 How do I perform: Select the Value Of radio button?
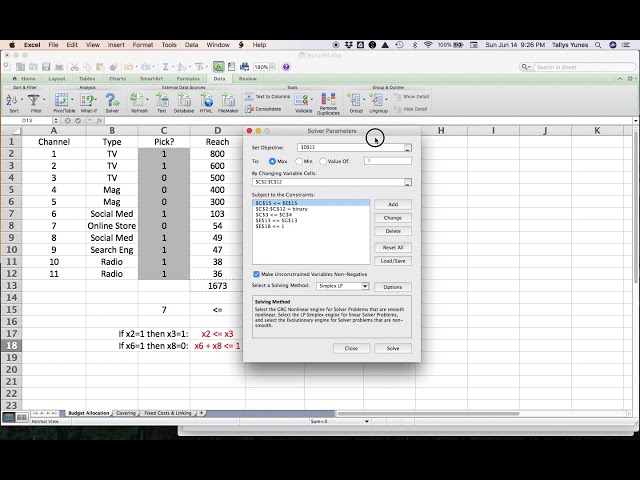(323, 161)
